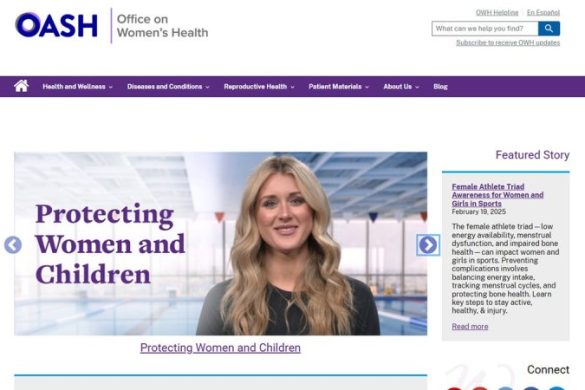The image size is (585, 390).
Task: Go to the home page via house icon
Action: point(21,86)
